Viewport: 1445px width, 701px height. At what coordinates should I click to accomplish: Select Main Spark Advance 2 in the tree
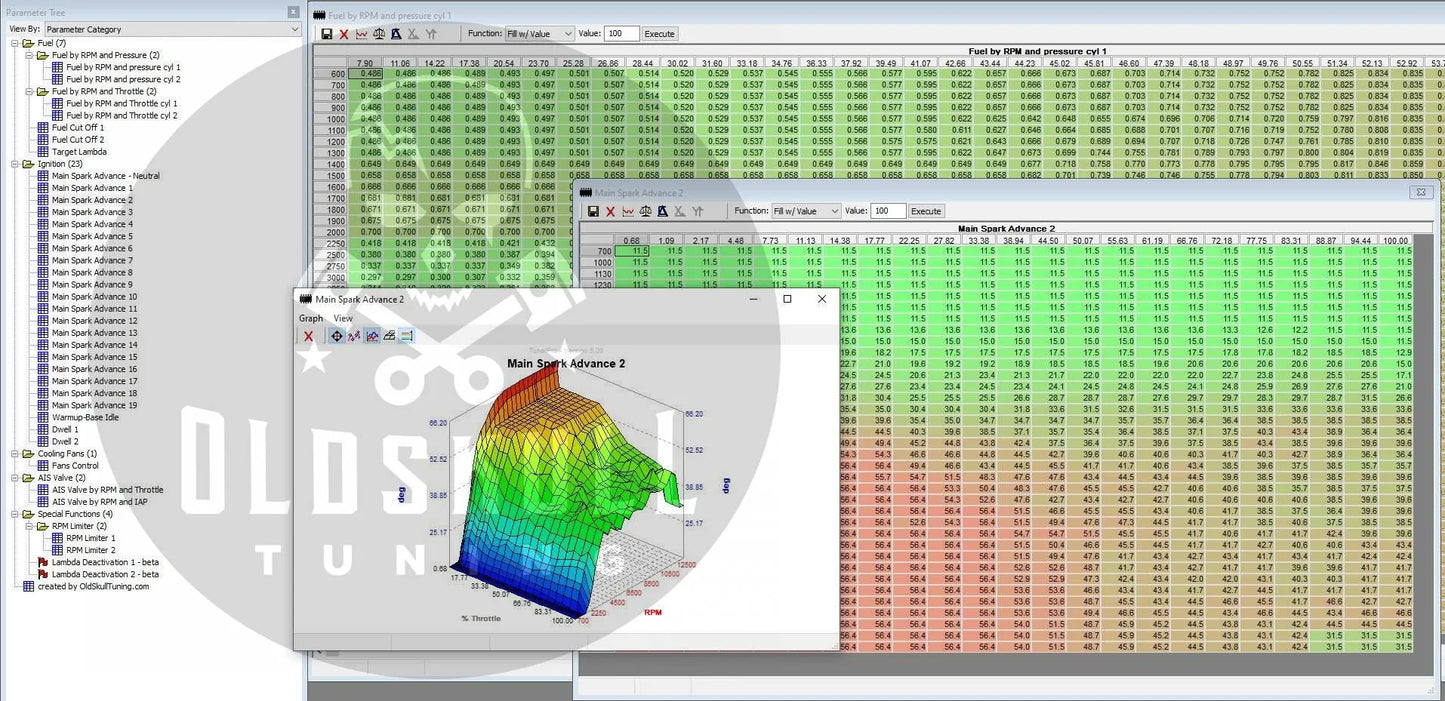(92, 200)
